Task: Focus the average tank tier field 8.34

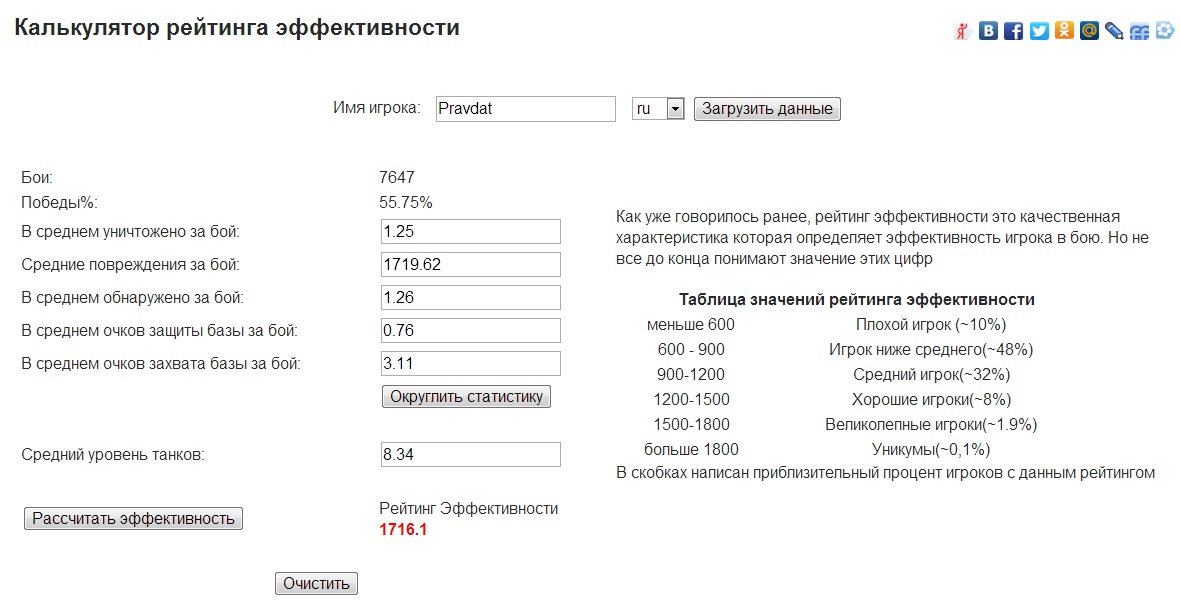Action: [470, 455]
